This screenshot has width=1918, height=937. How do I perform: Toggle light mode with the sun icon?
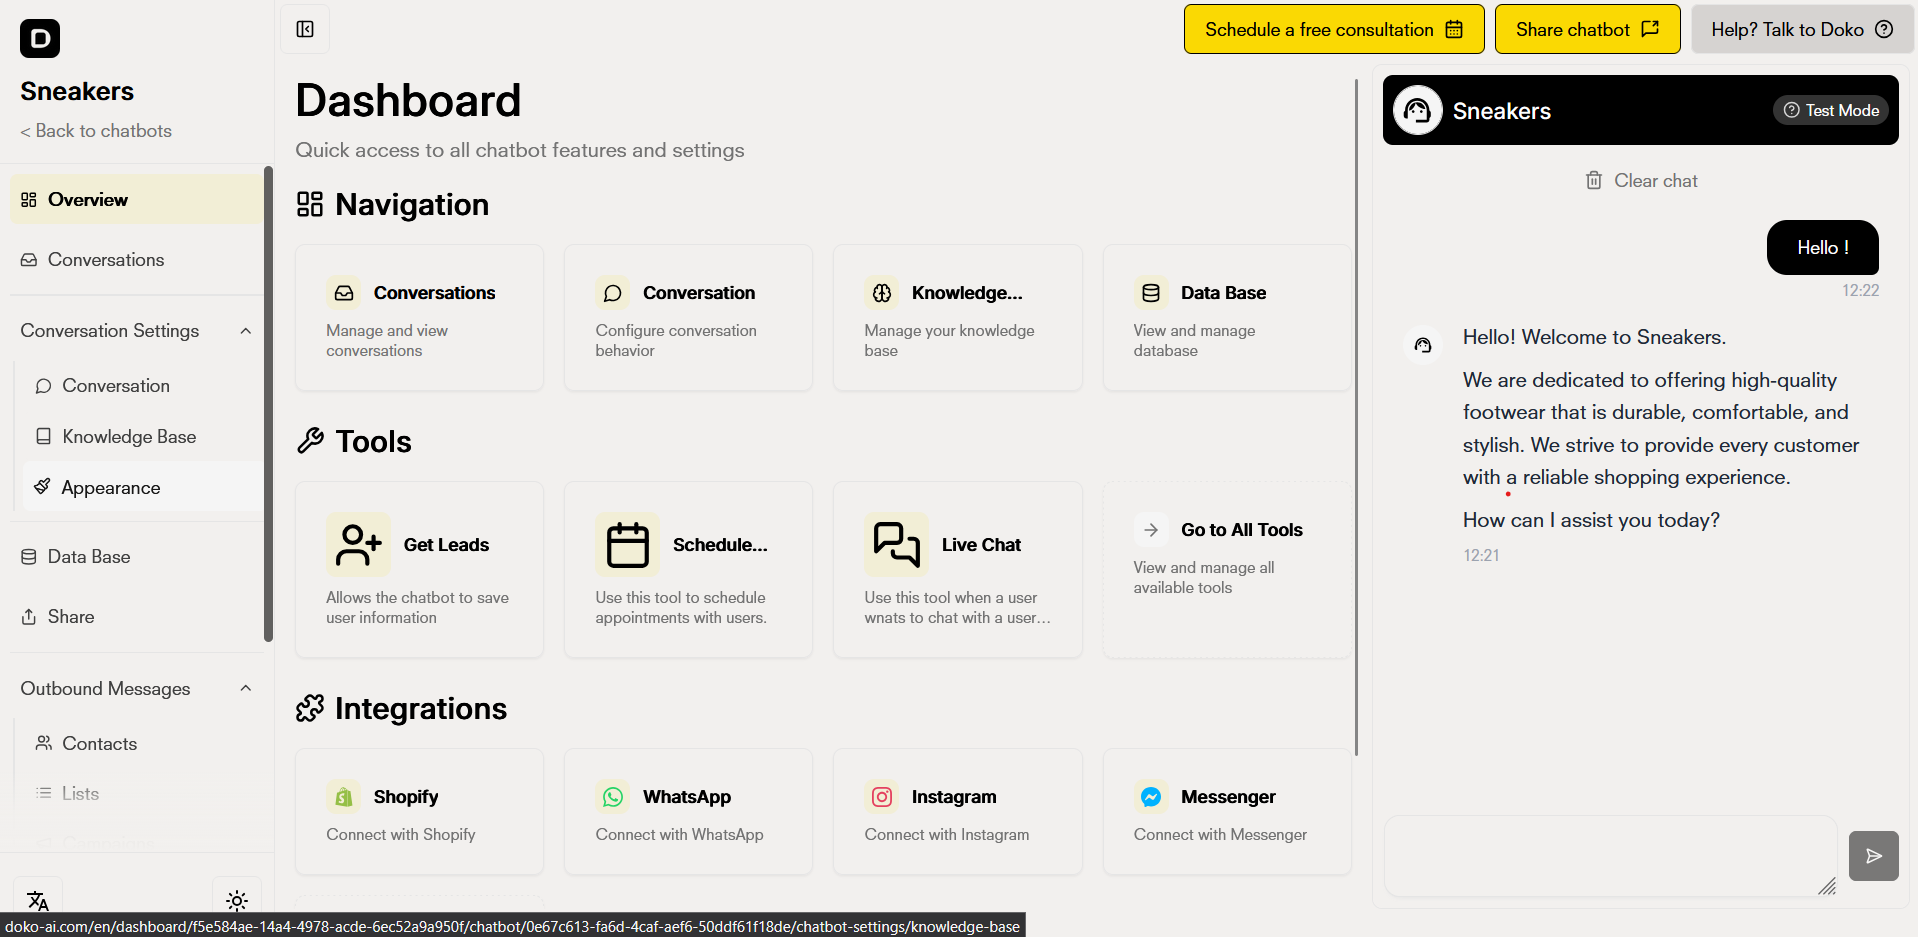(236, 899)
